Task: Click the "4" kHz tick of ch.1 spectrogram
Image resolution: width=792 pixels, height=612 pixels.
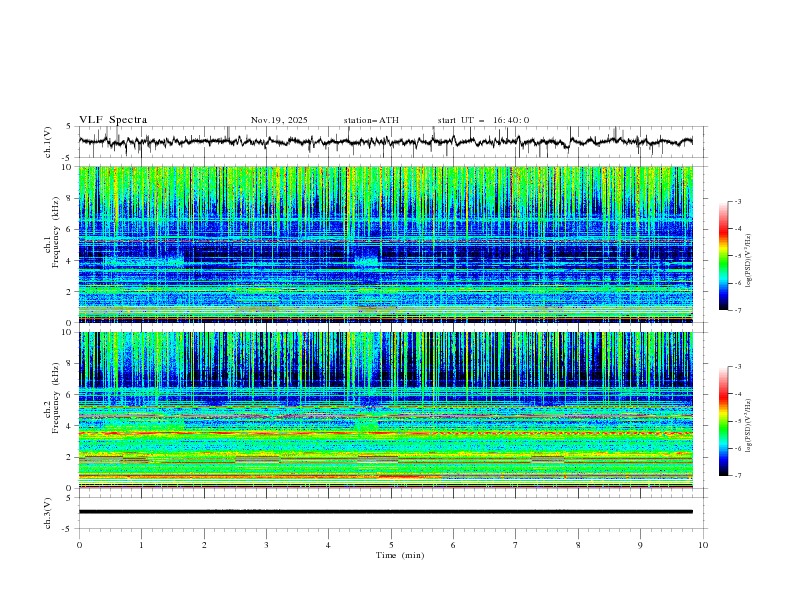Action: coord(69,261)
